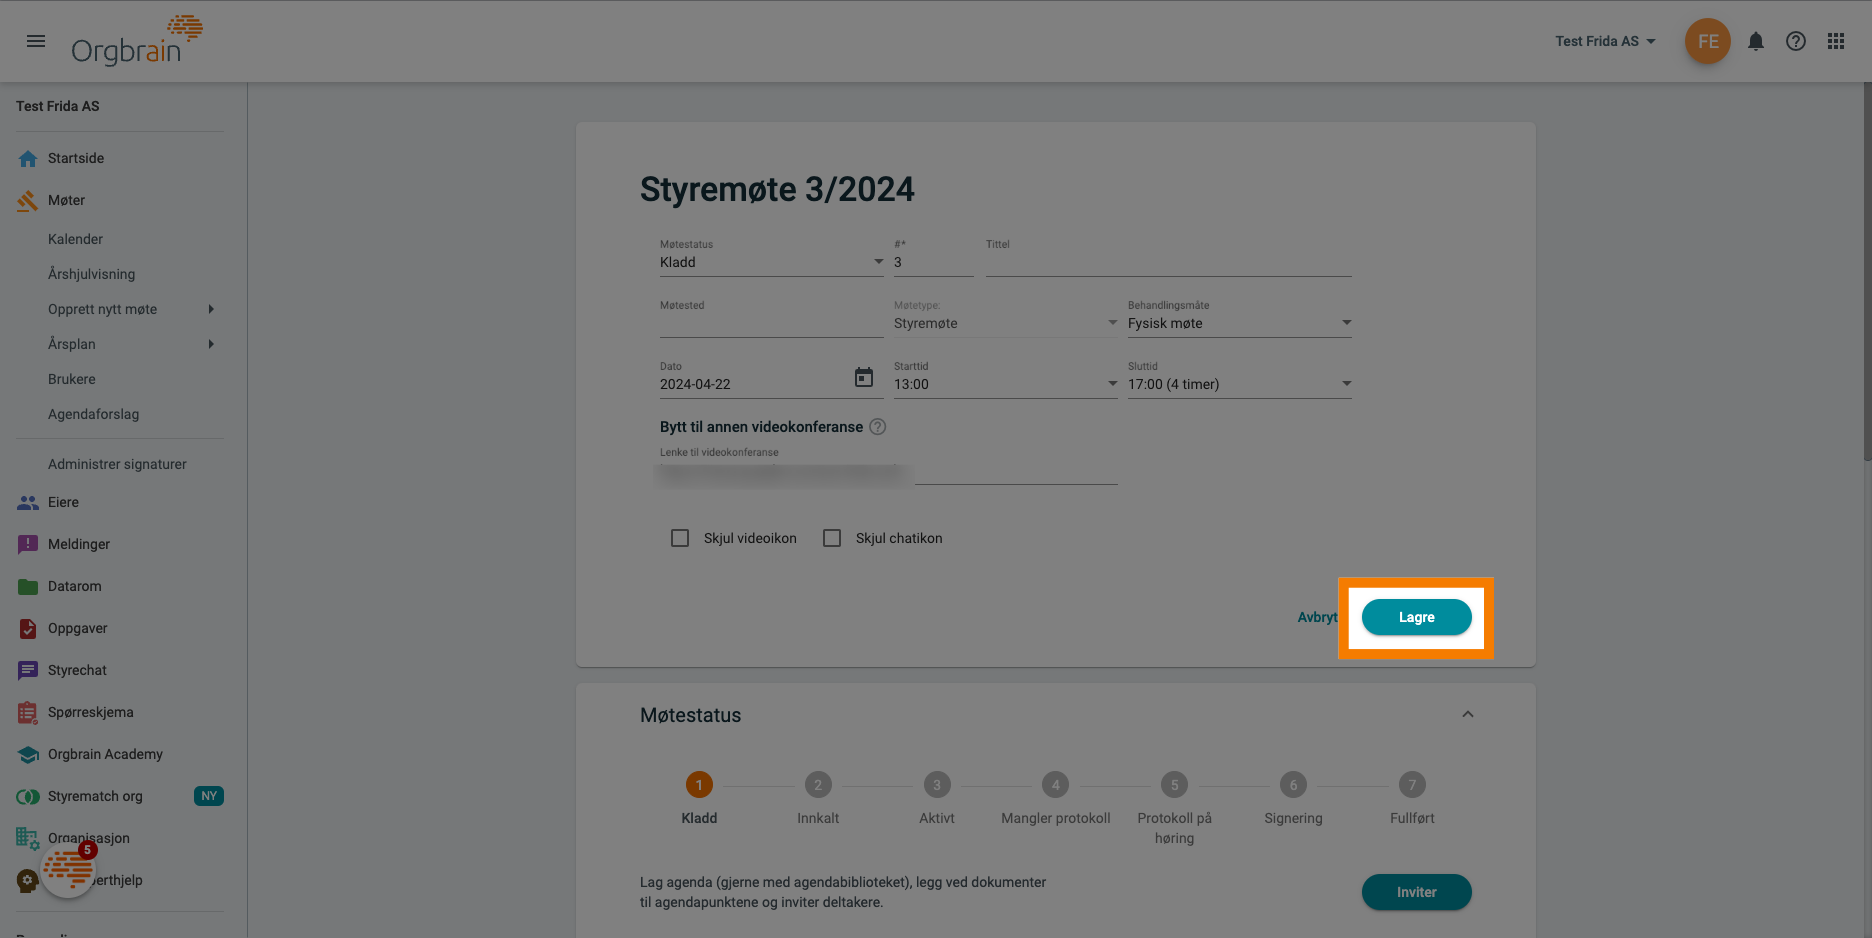Viewport: 1872px width, 938px height.
Task: Open the floating Orgbrain chat widget
Action: 68,869
